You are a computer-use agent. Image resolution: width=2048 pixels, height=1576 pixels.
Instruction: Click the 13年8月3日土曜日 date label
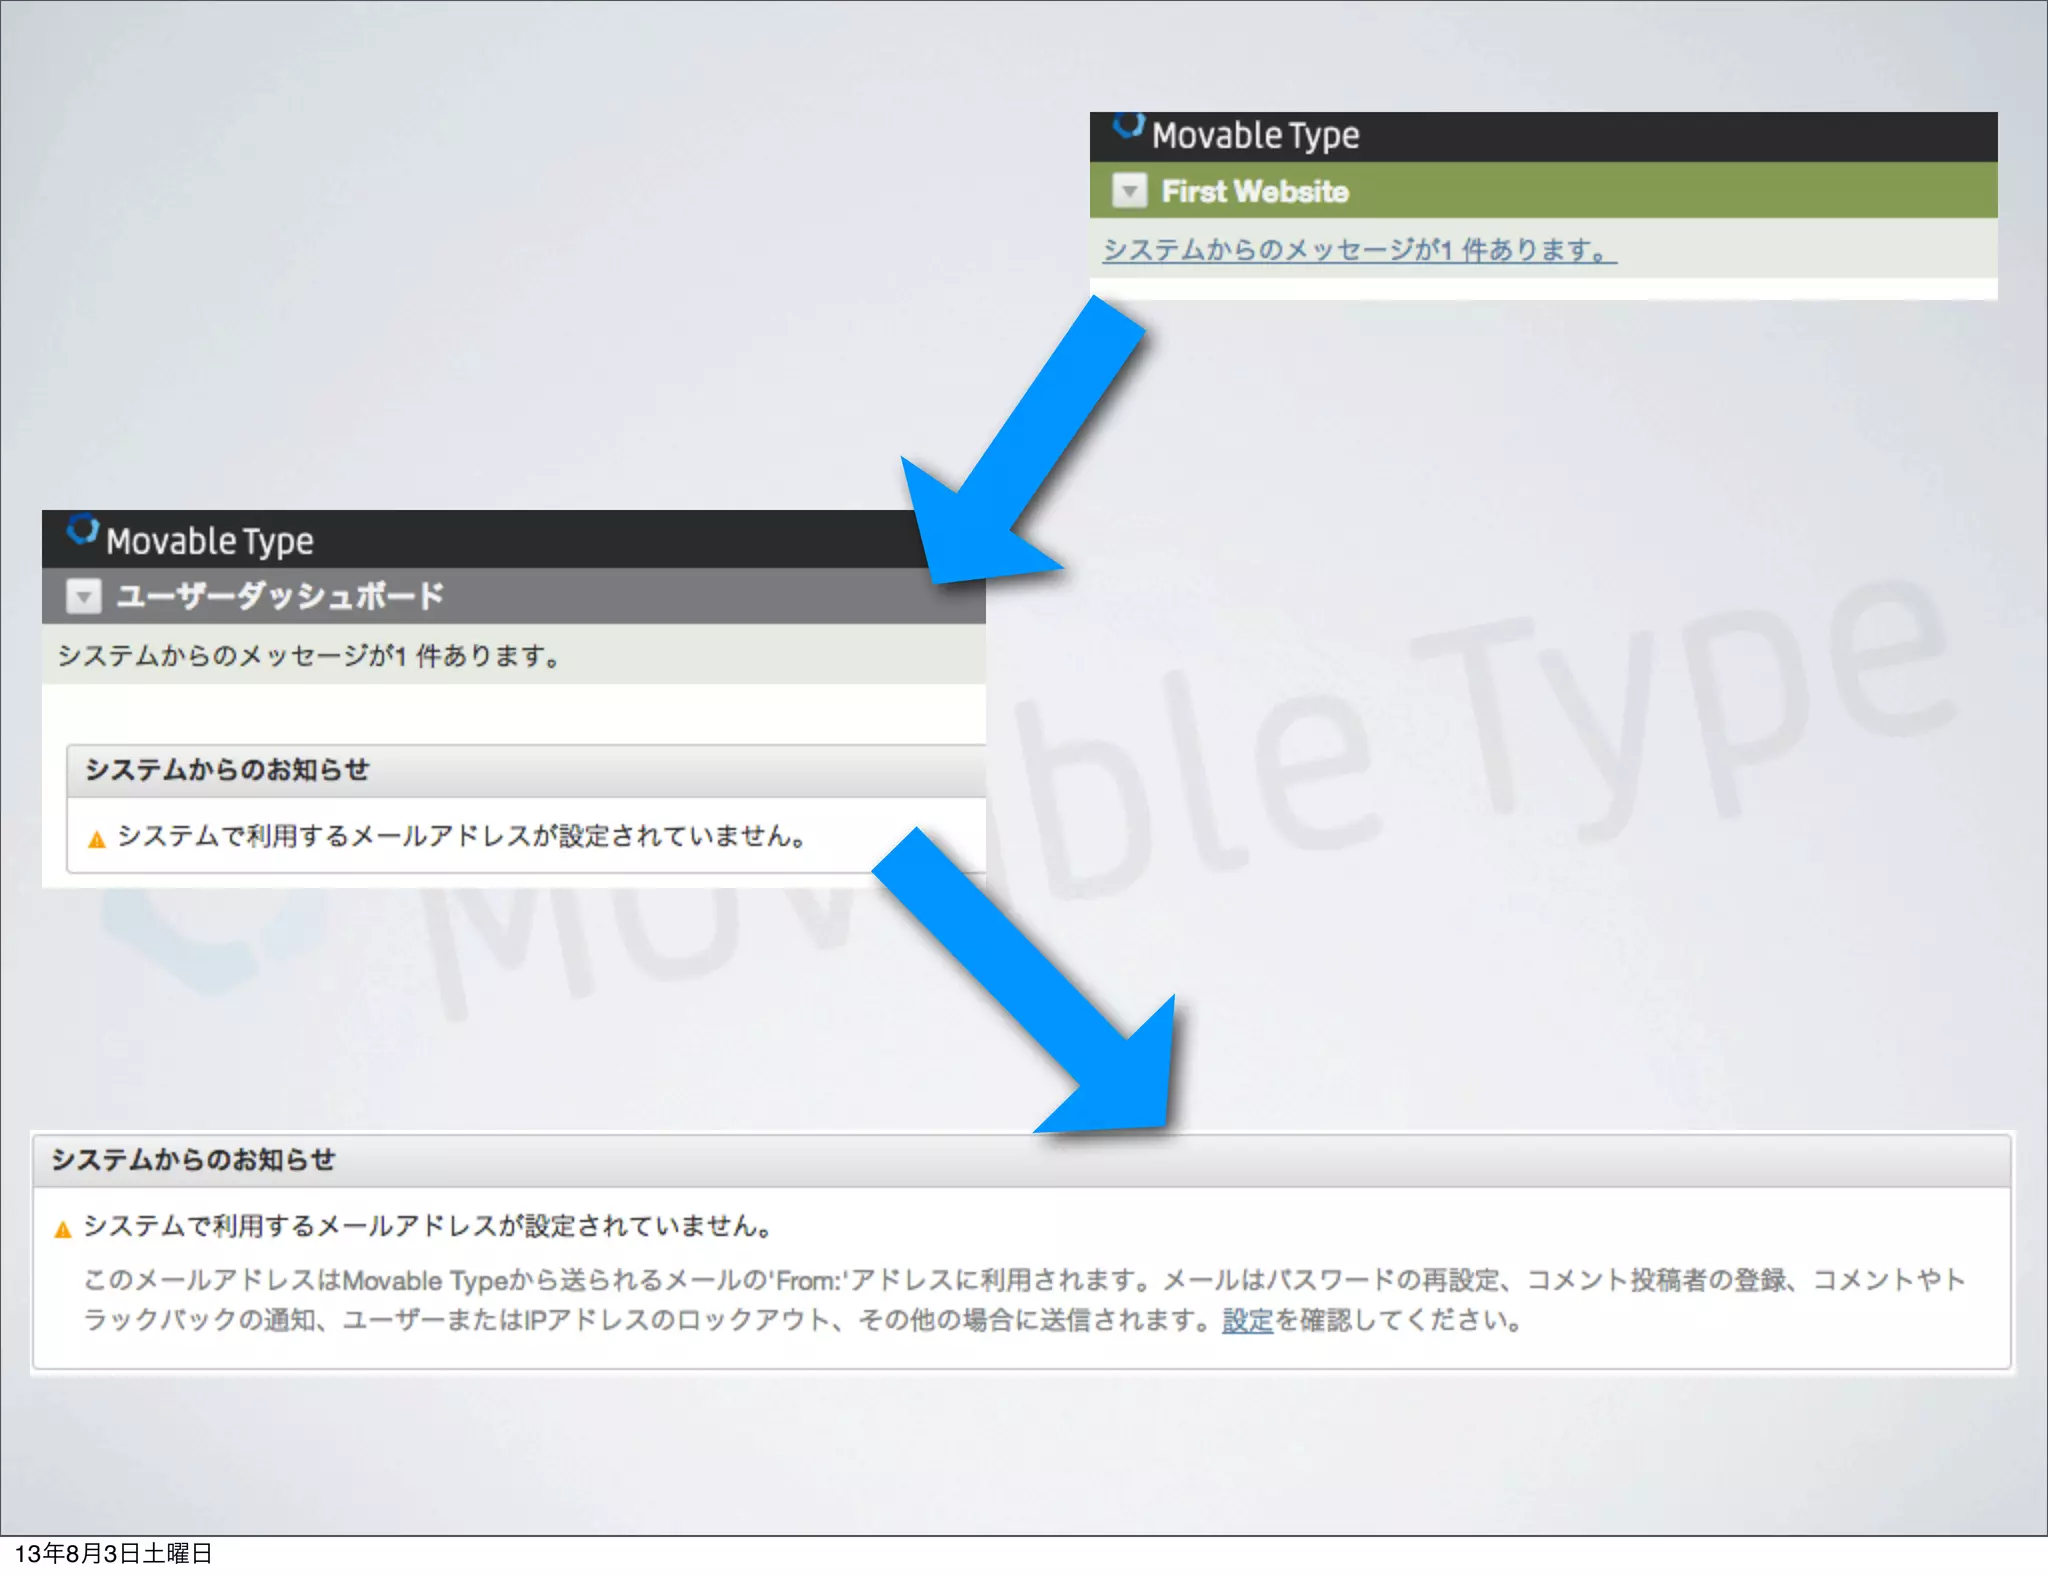[x=113, y=1553]
